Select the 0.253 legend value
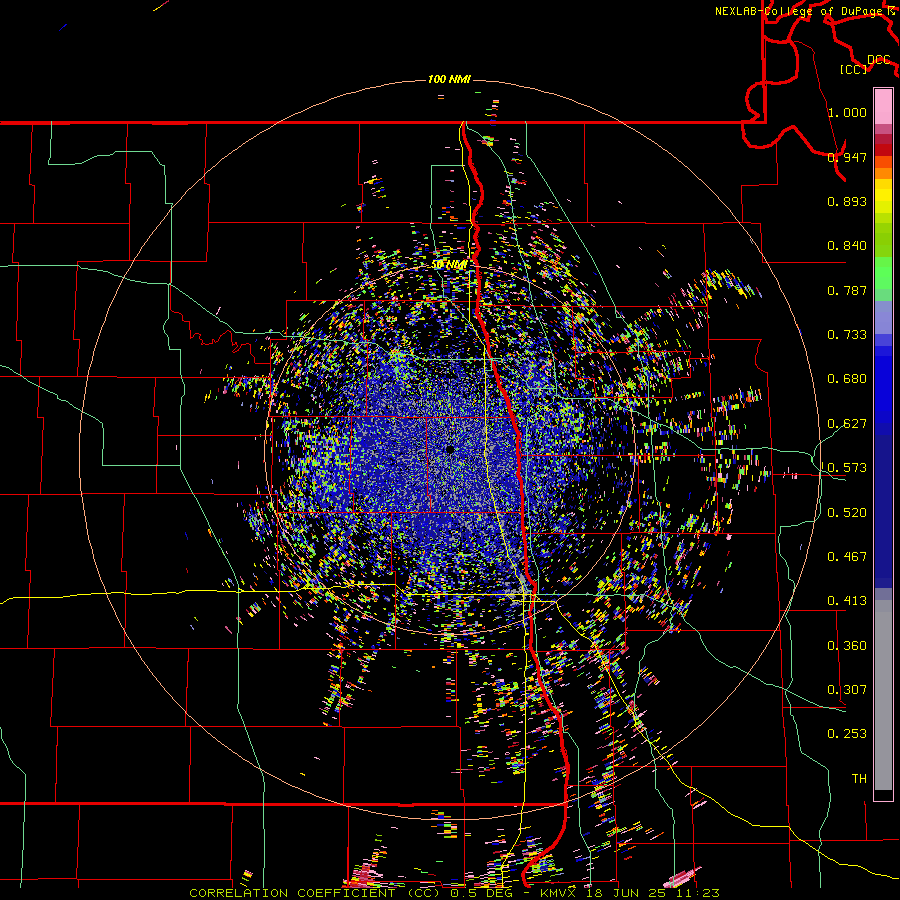The width and height of the screenshot is (900, 900). (847, 734)
